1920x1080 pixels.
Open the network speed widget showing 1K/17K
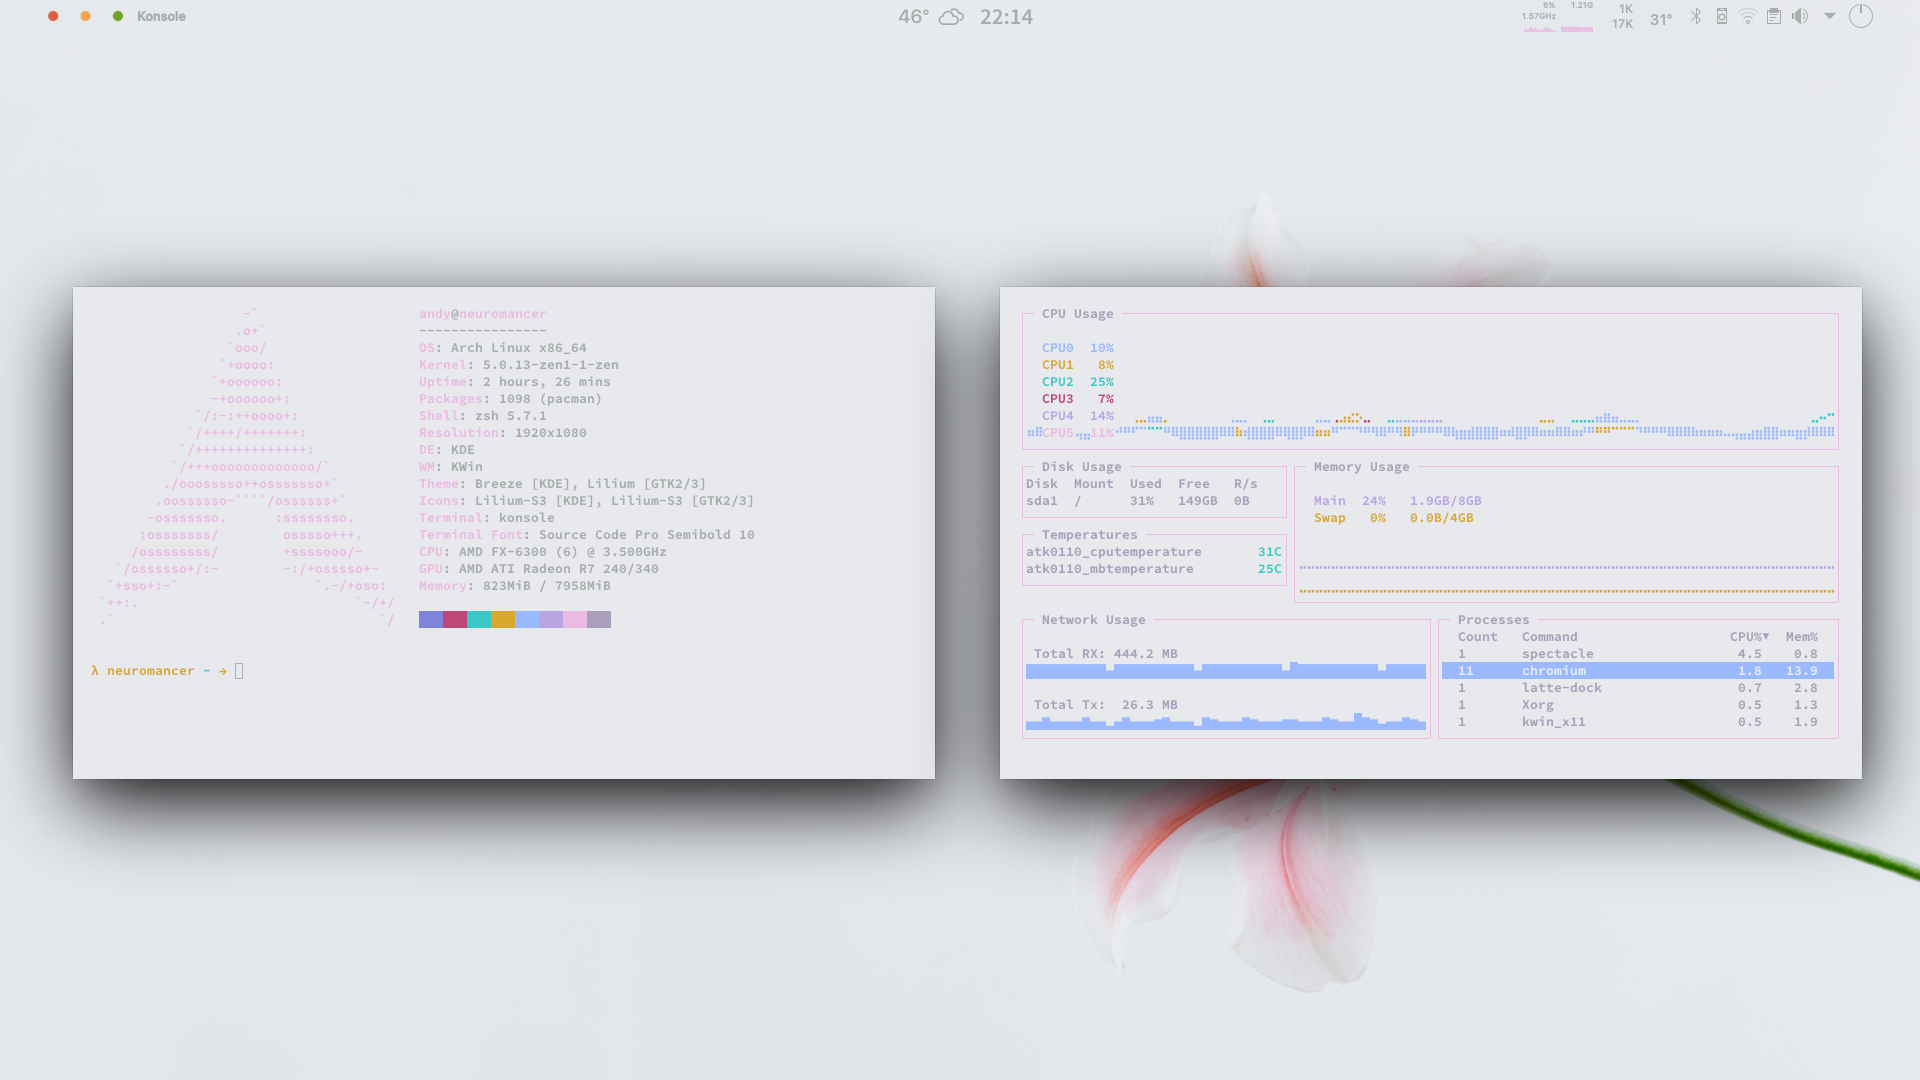(x=1622, y=17)
